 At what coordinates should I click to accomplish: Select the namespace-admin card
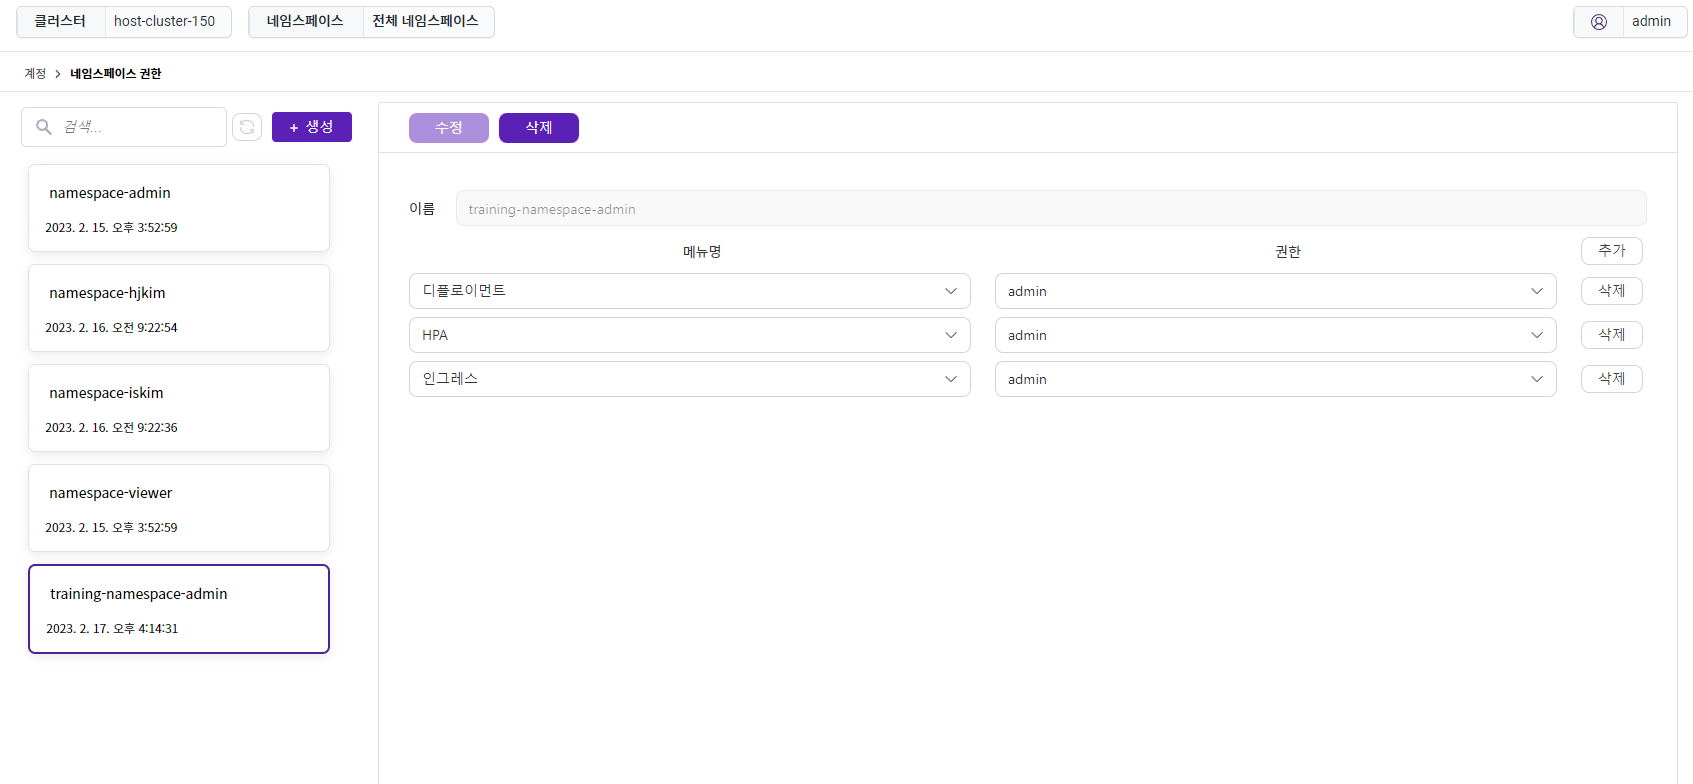(179, 208)
